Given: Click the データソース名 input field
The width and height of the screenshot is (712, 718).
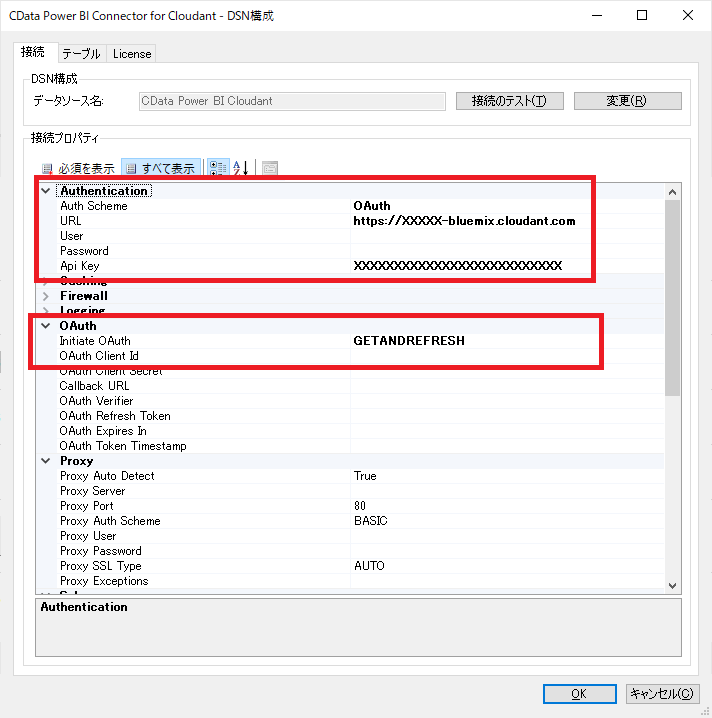Looking at the screenshot, I should coord(292,101).
